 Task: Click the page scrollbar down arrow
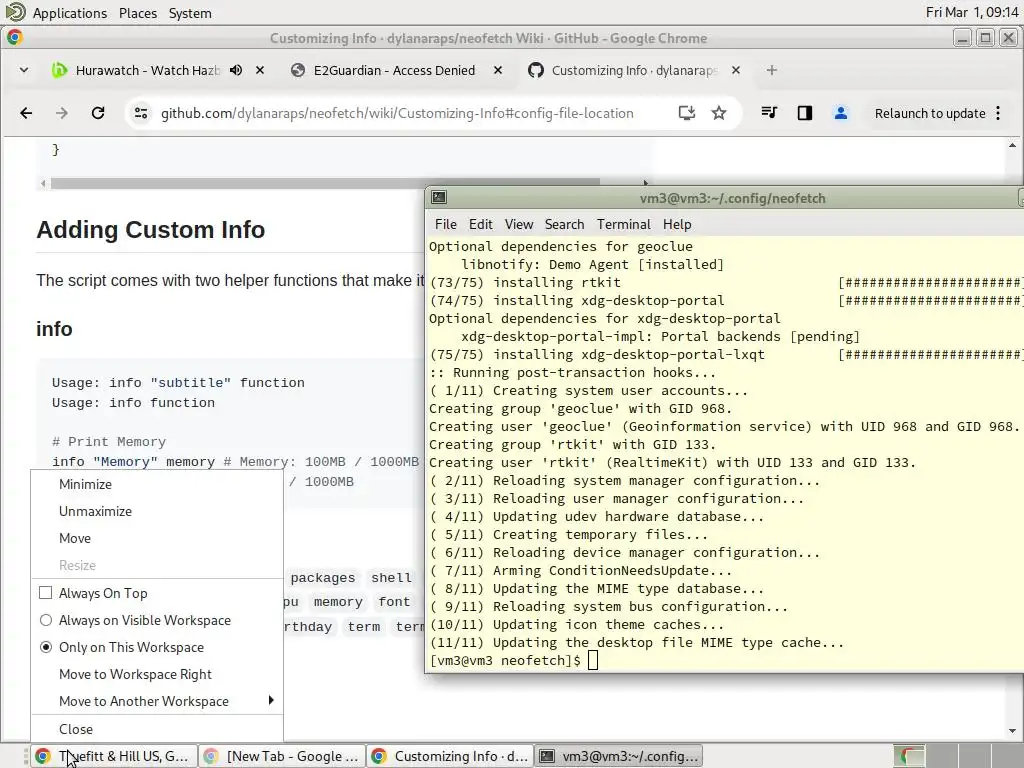coord(1012,731)
